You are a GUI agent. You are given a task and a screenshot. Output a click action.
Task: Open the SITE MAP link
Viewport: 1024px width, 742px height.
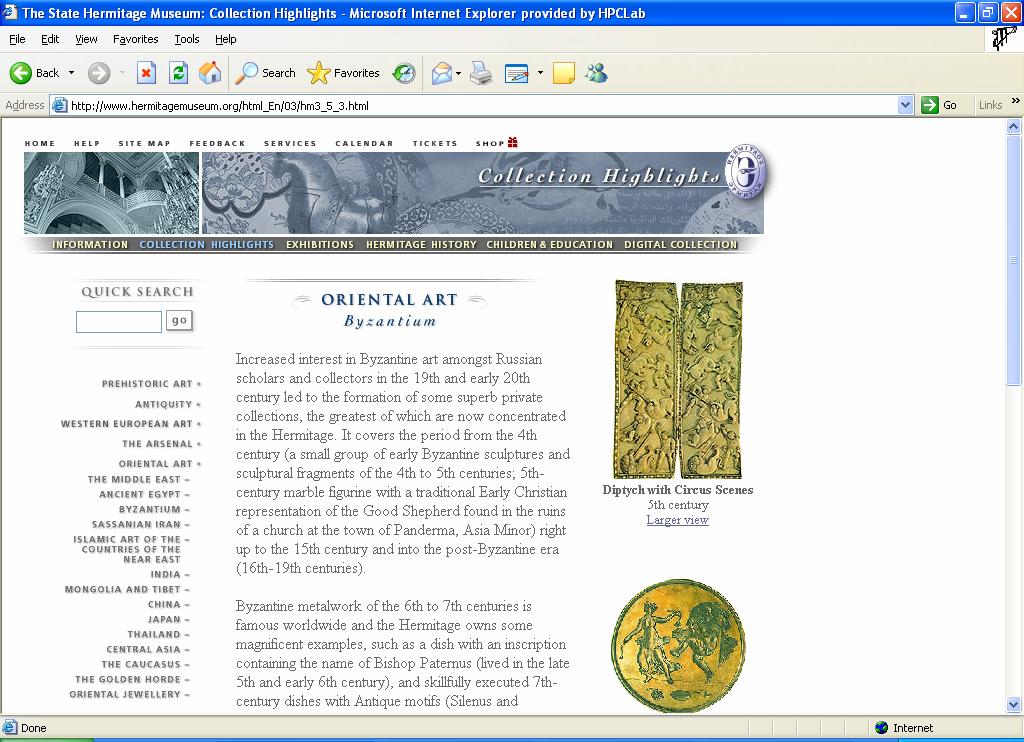pyautogui.click(x=144, y=143)
